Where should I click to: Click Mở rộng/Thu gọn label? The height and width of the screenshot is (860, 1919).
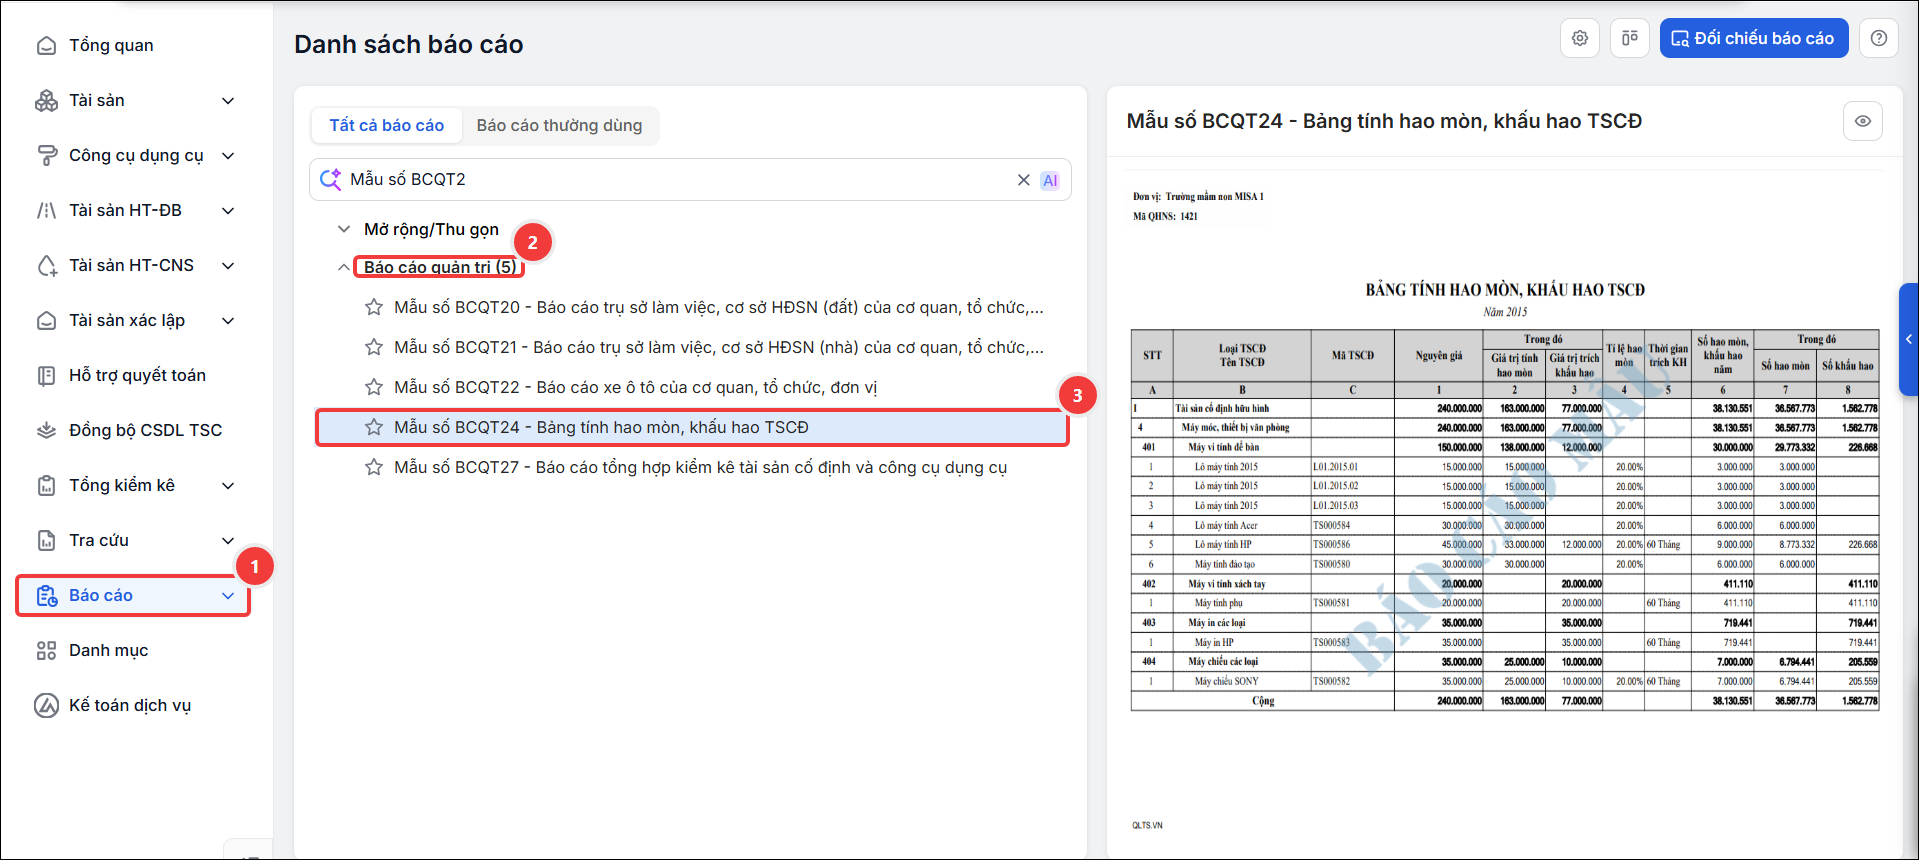(431, 229)
